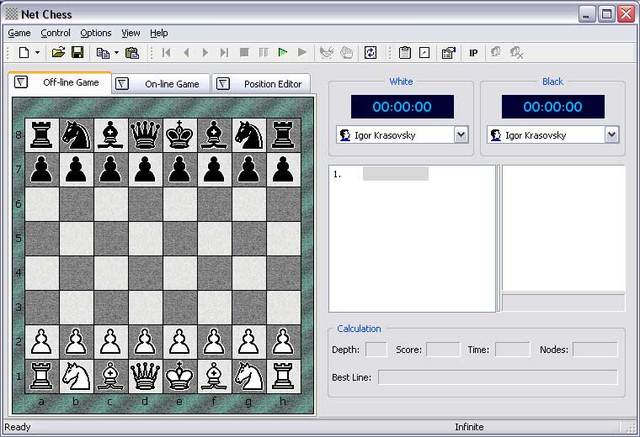This screenshot has height=437, width=640.
Task: Select the black rook on h8
Action: (x=283, y=135)
